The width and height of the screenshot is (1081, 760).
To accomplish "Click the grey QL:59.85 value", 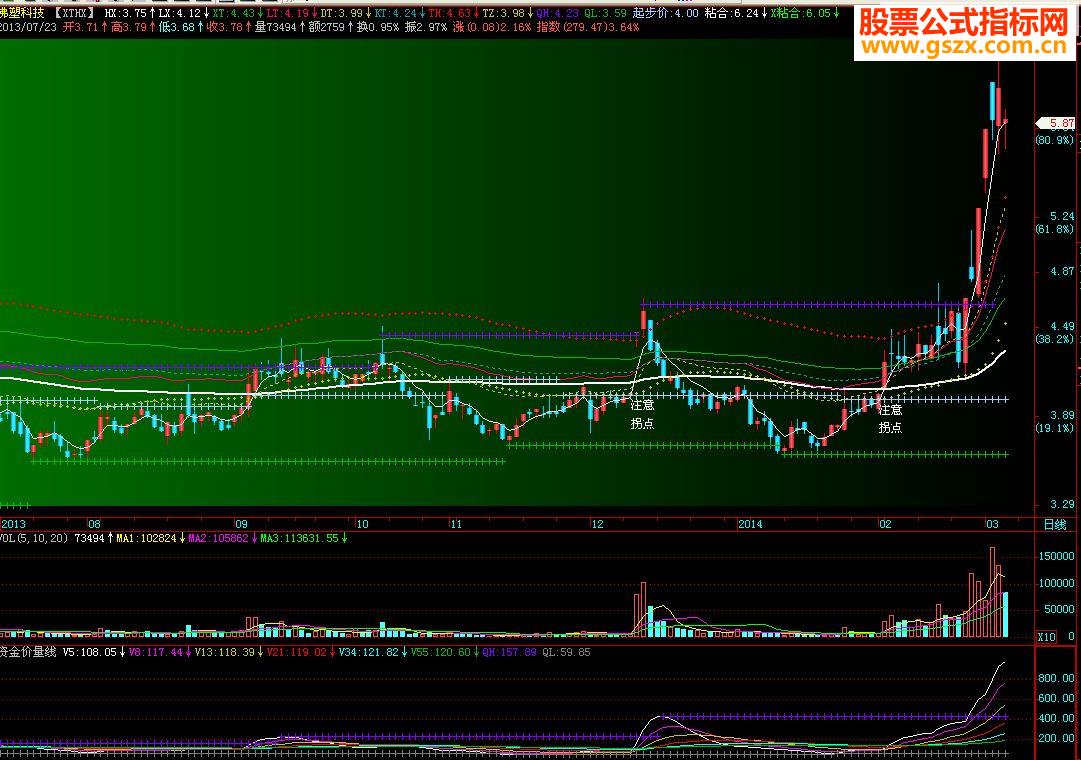I will point(567,652).
